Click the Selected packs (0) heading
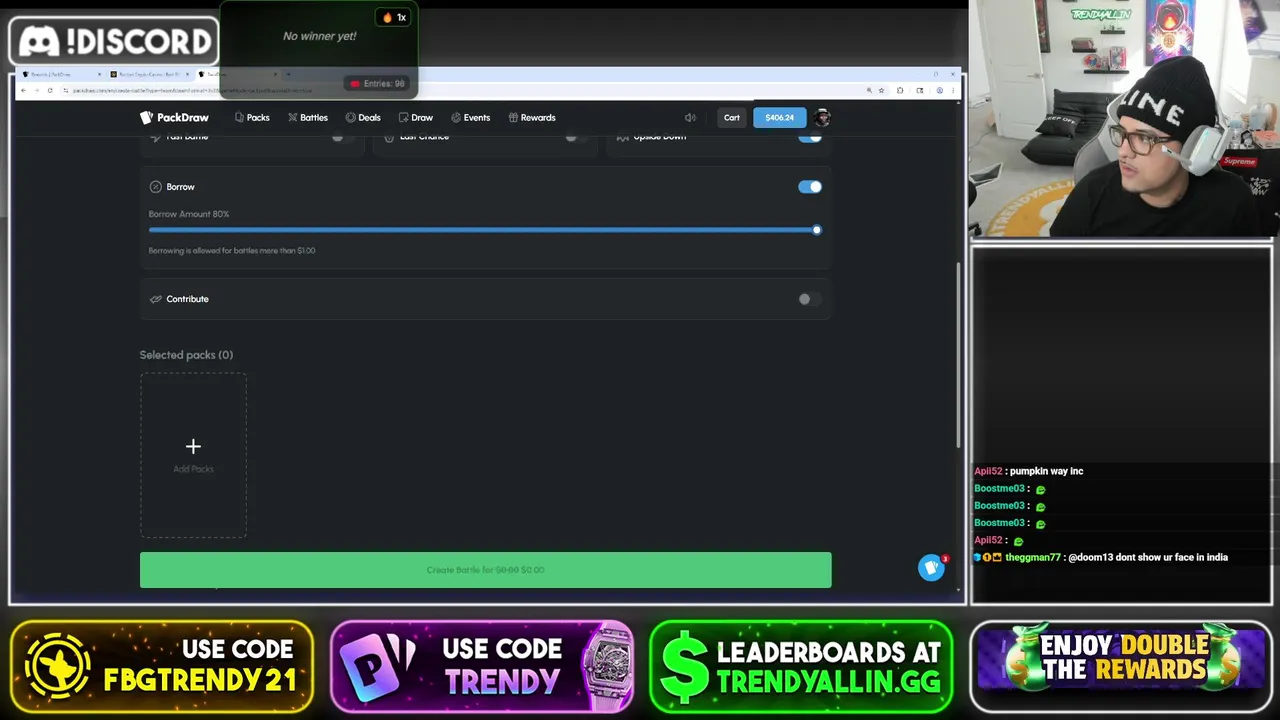Screen dimensions: 1280x720 click(186, 355)
